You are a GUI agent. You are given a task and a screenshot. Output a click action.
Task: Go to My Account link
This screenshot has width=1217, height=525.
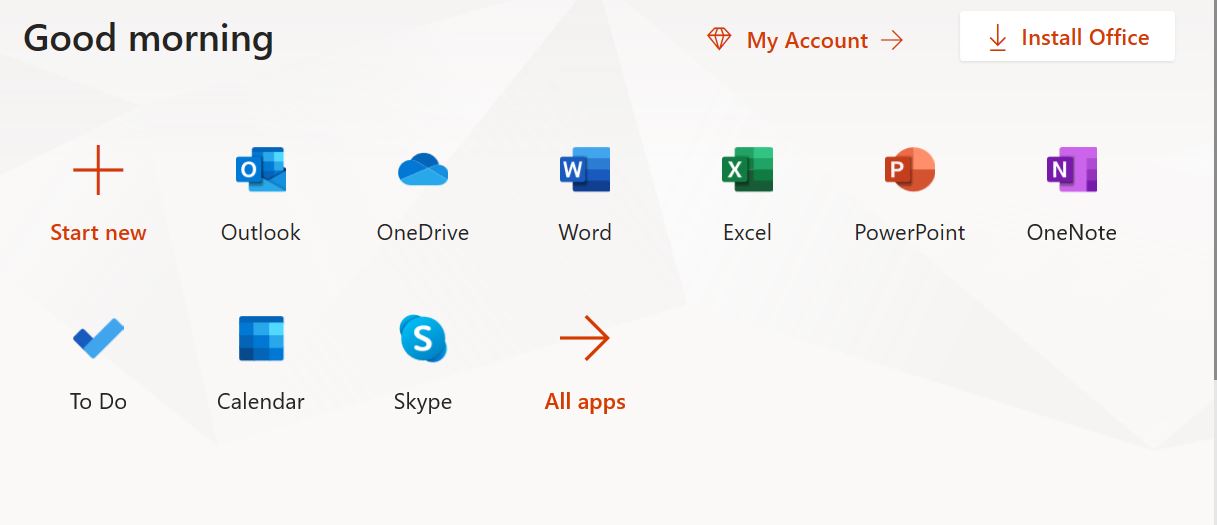pyautogui.click(x=807, y=40)
